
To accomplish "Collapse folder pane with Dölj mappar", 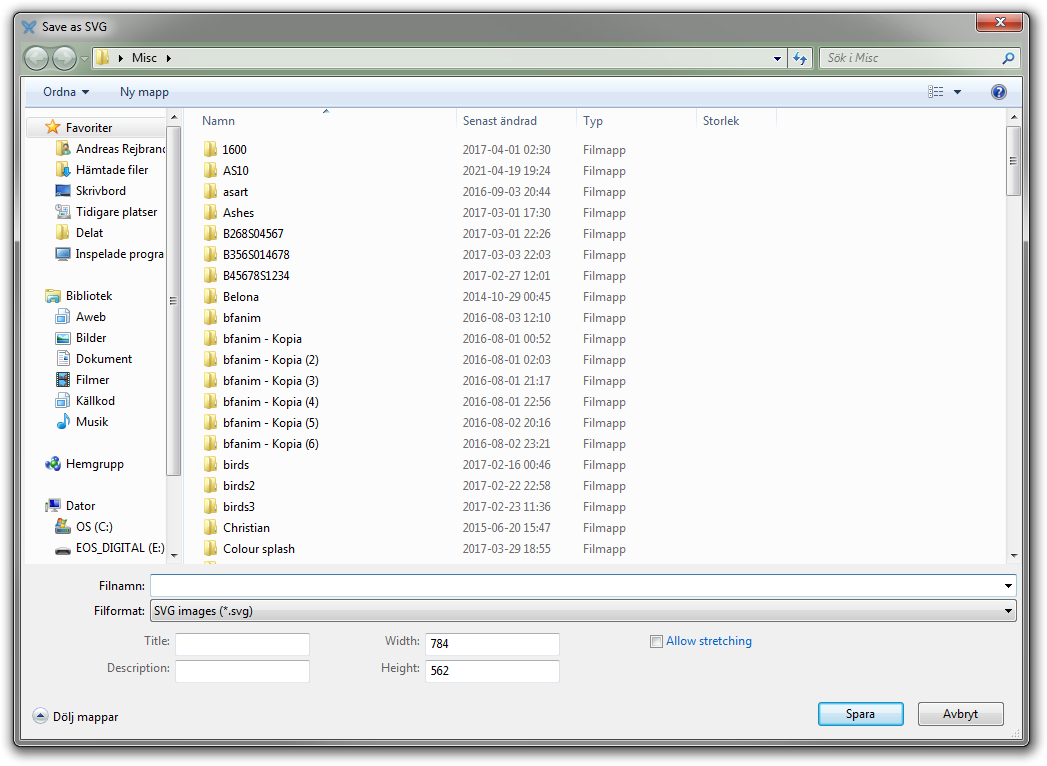I will (x=76, y=716).
